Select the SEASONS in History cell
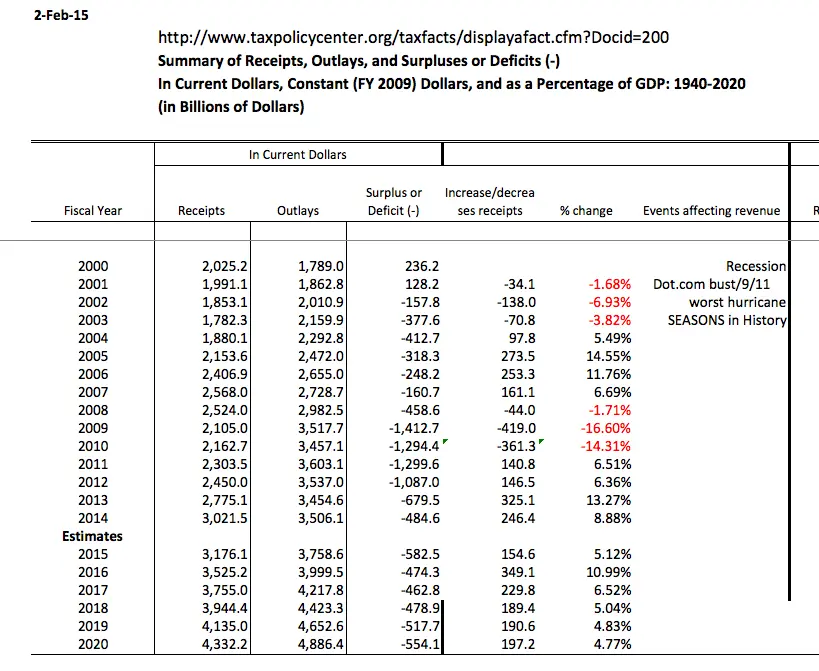 727,320
